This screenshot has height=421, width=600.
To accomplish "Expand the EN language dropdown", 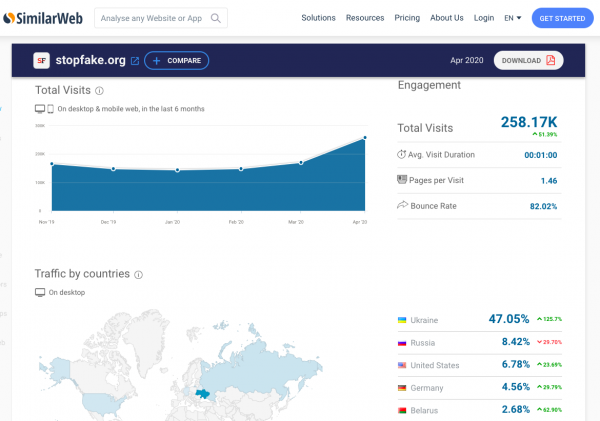I will [x=513, y=18].
